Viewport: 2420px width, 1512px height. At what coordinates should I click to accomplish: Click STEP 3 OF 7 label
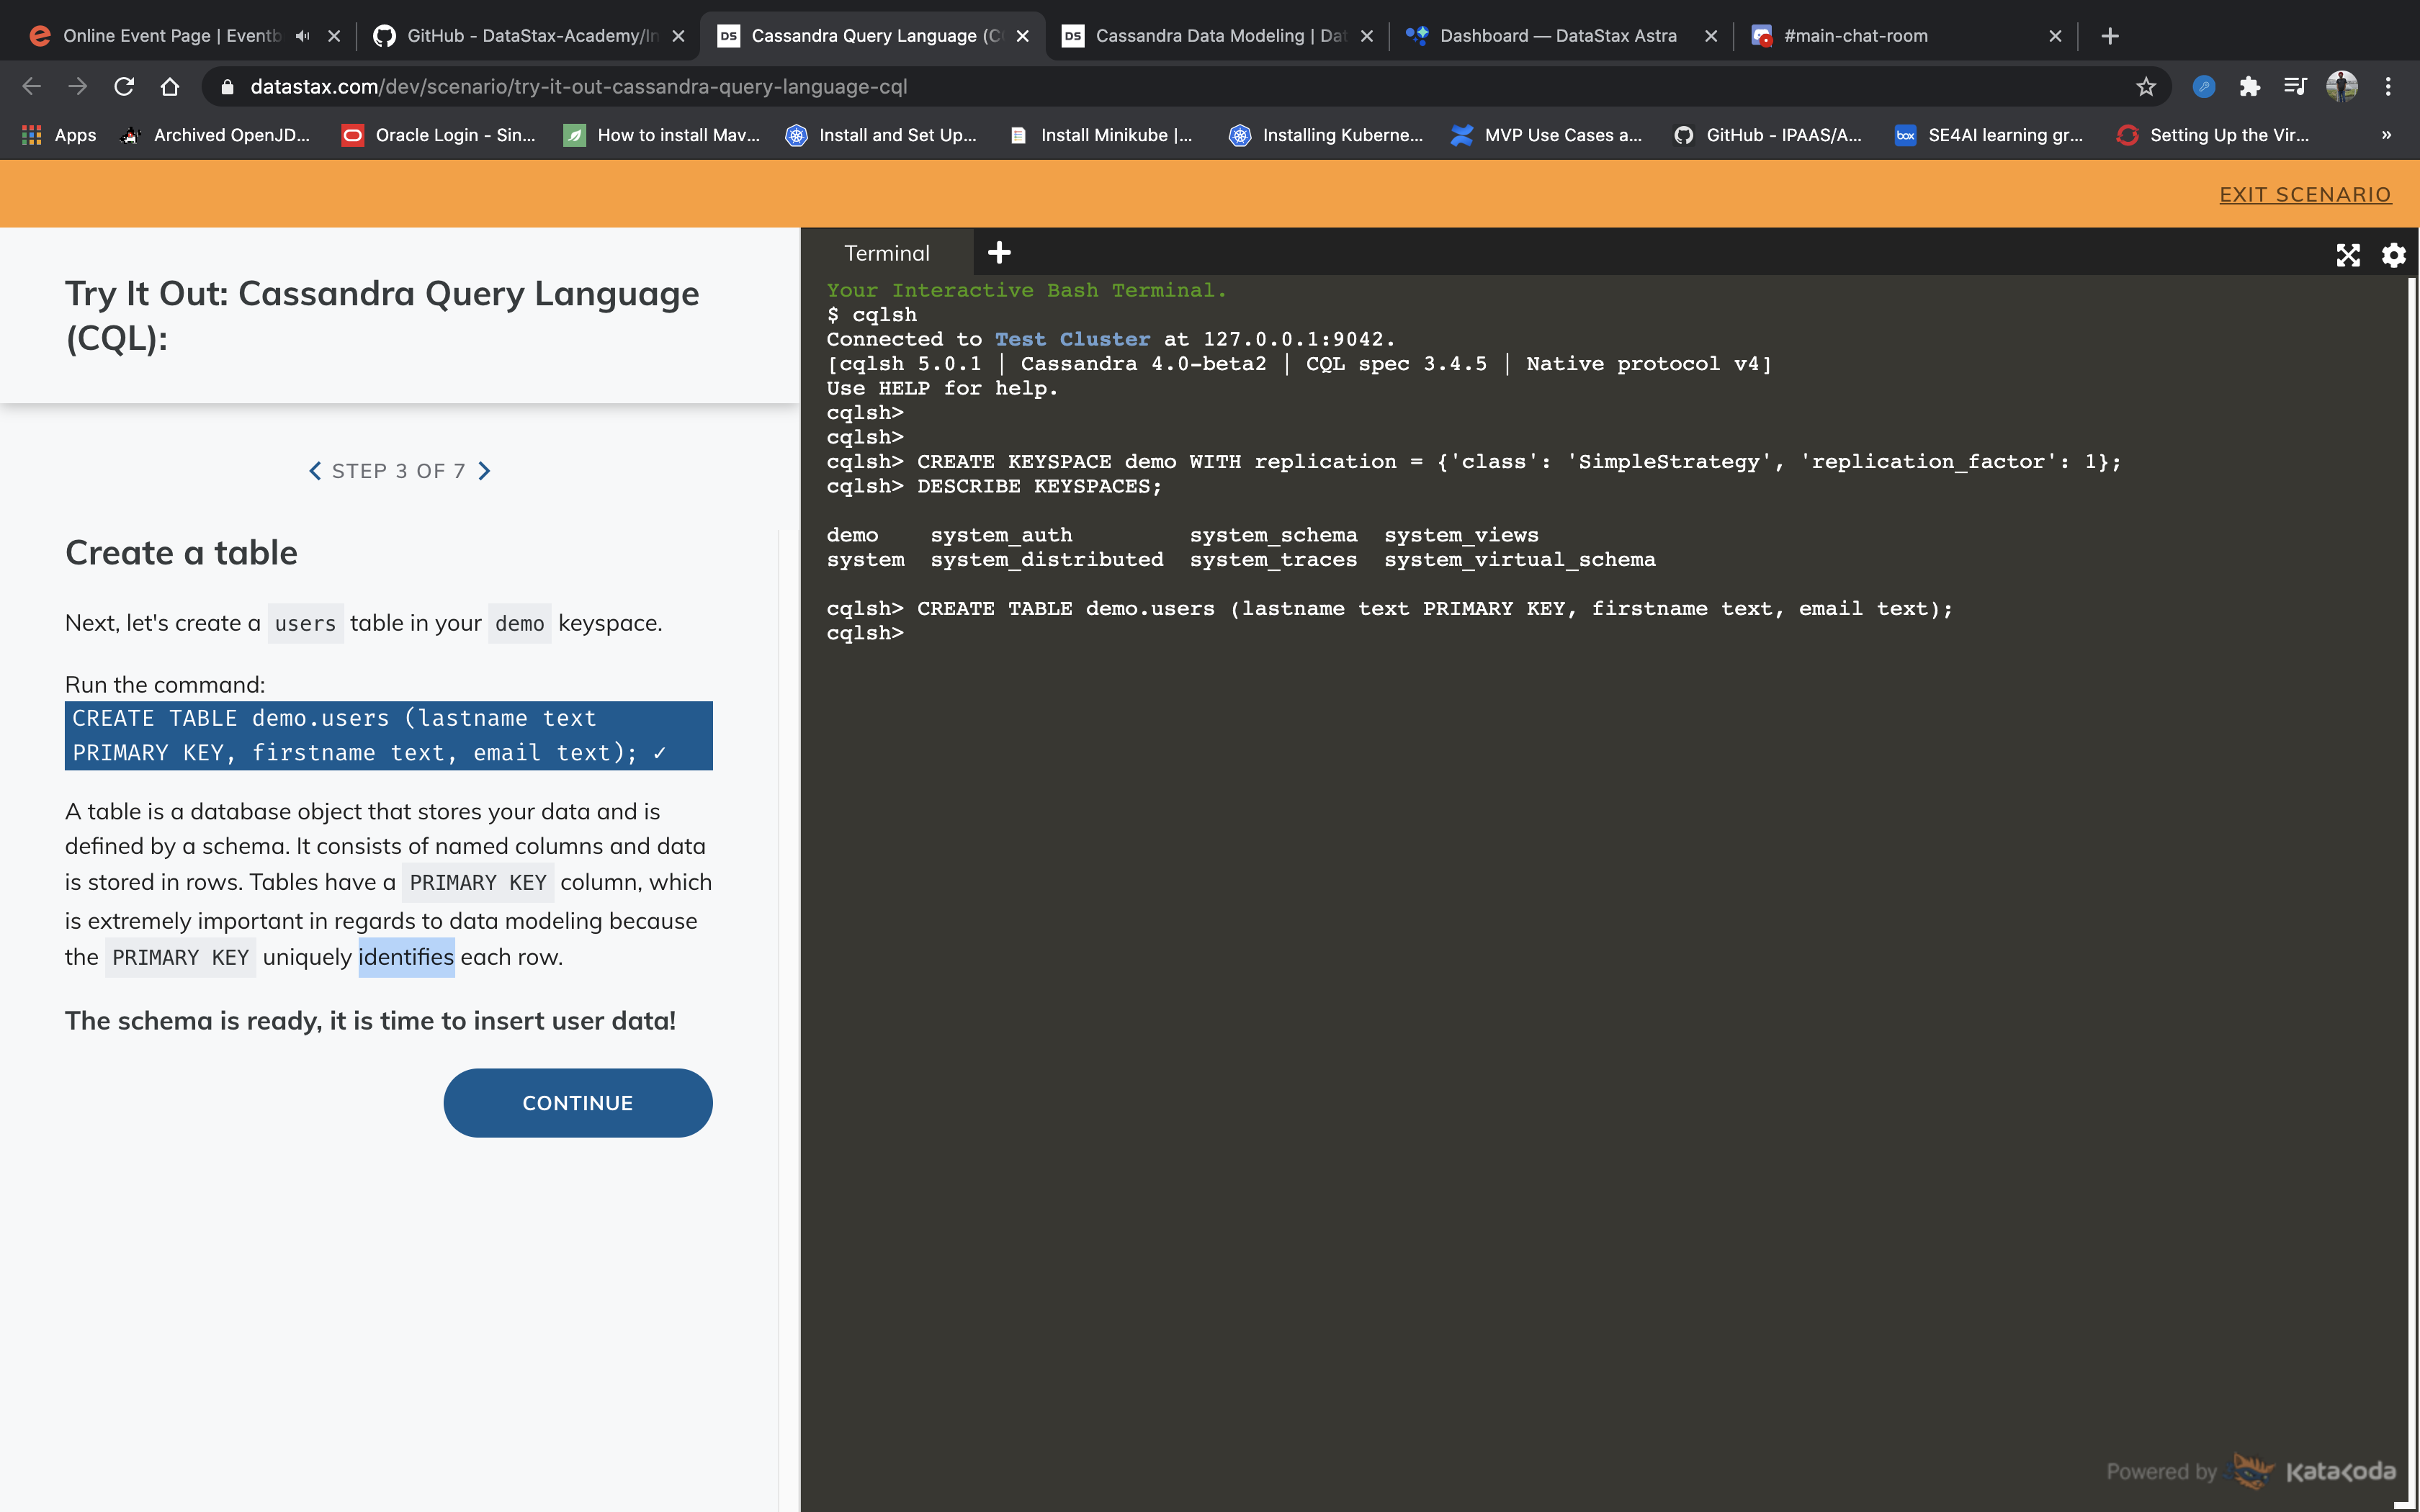(x=398, y=471)
